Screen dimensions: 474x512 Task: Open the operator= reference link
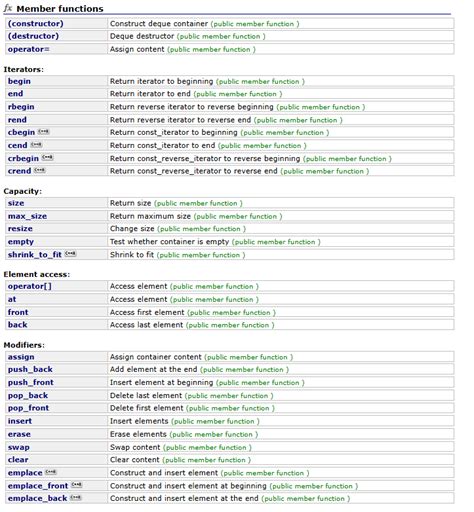[29, 49]
